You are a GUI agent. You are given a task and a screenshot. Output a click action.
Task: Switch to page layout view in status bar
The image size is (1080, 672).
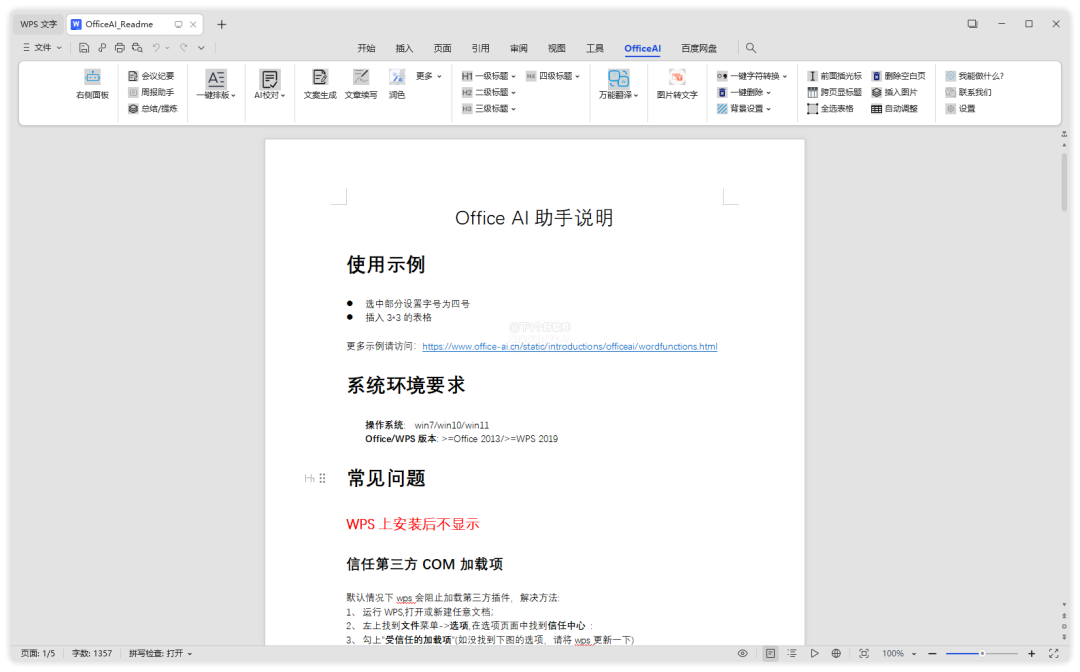(x=770, y=653)
